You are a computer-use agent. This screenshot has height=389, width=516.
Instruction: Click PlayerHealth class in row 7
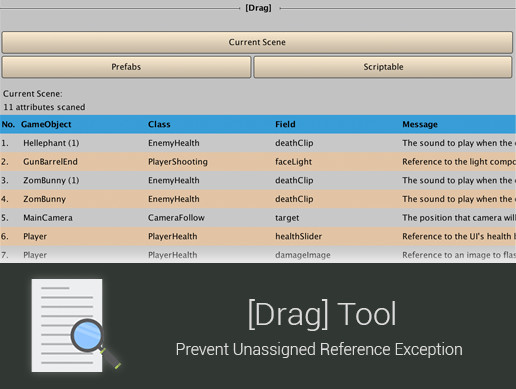(172, 255)
